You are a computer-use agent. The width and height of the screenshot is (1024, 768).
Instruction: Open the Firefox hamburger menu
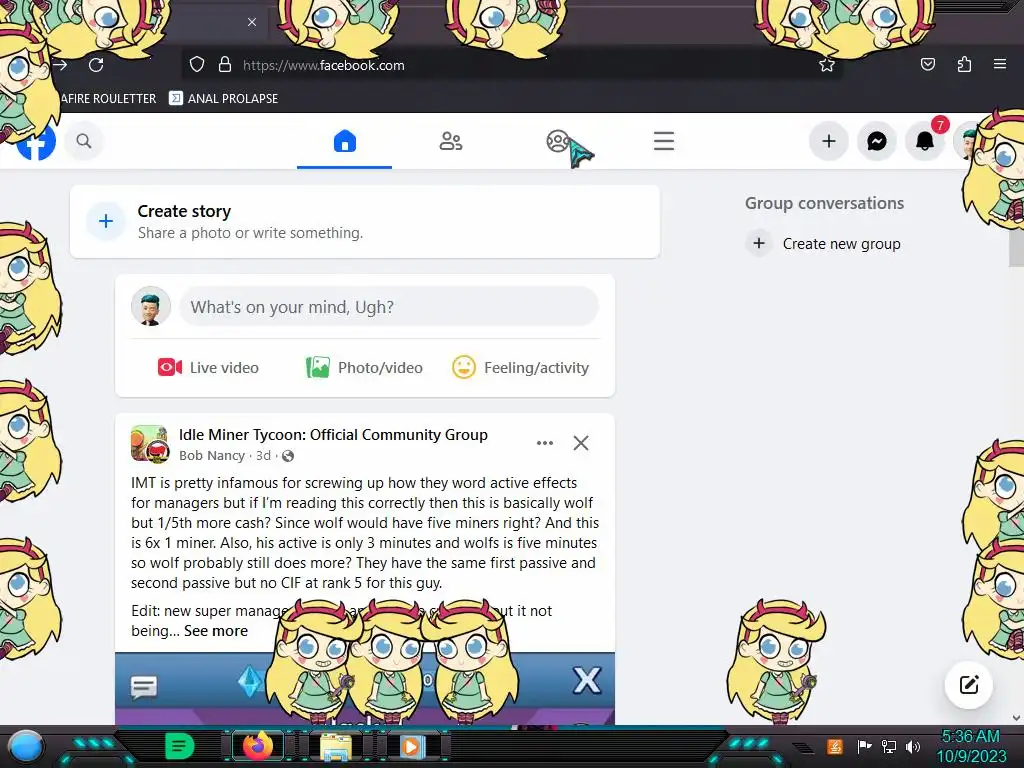(1000, 64)
